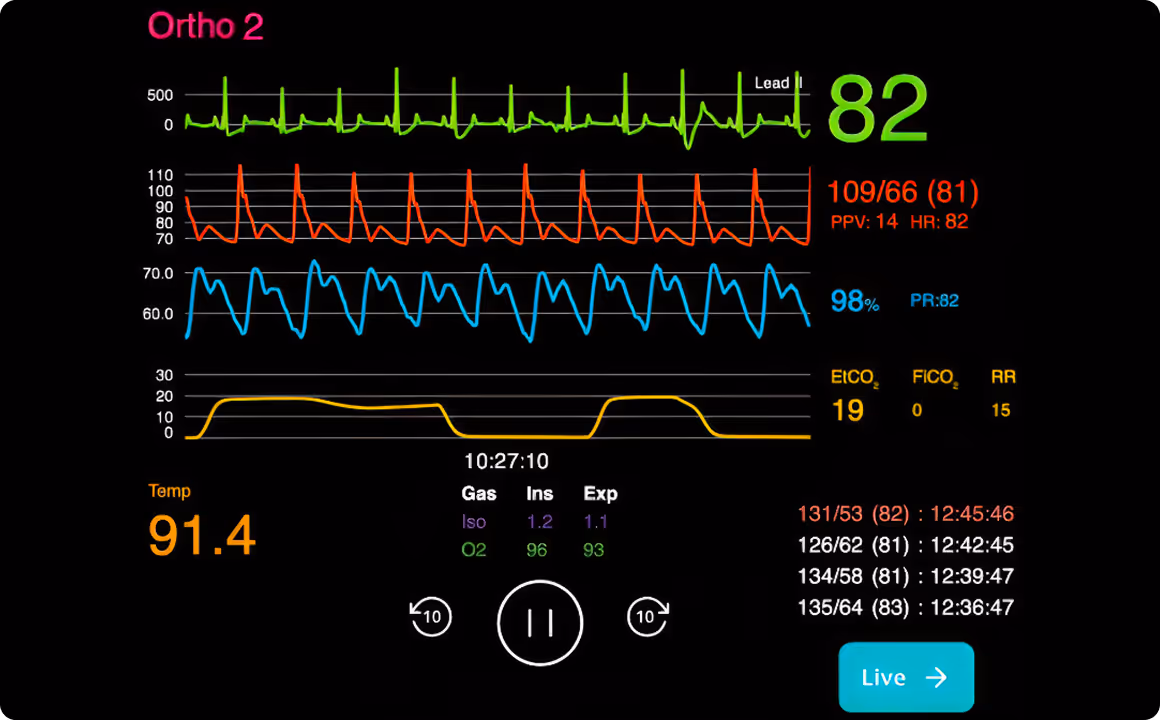Click the timestamp 10:27:10

click(506, 461)
